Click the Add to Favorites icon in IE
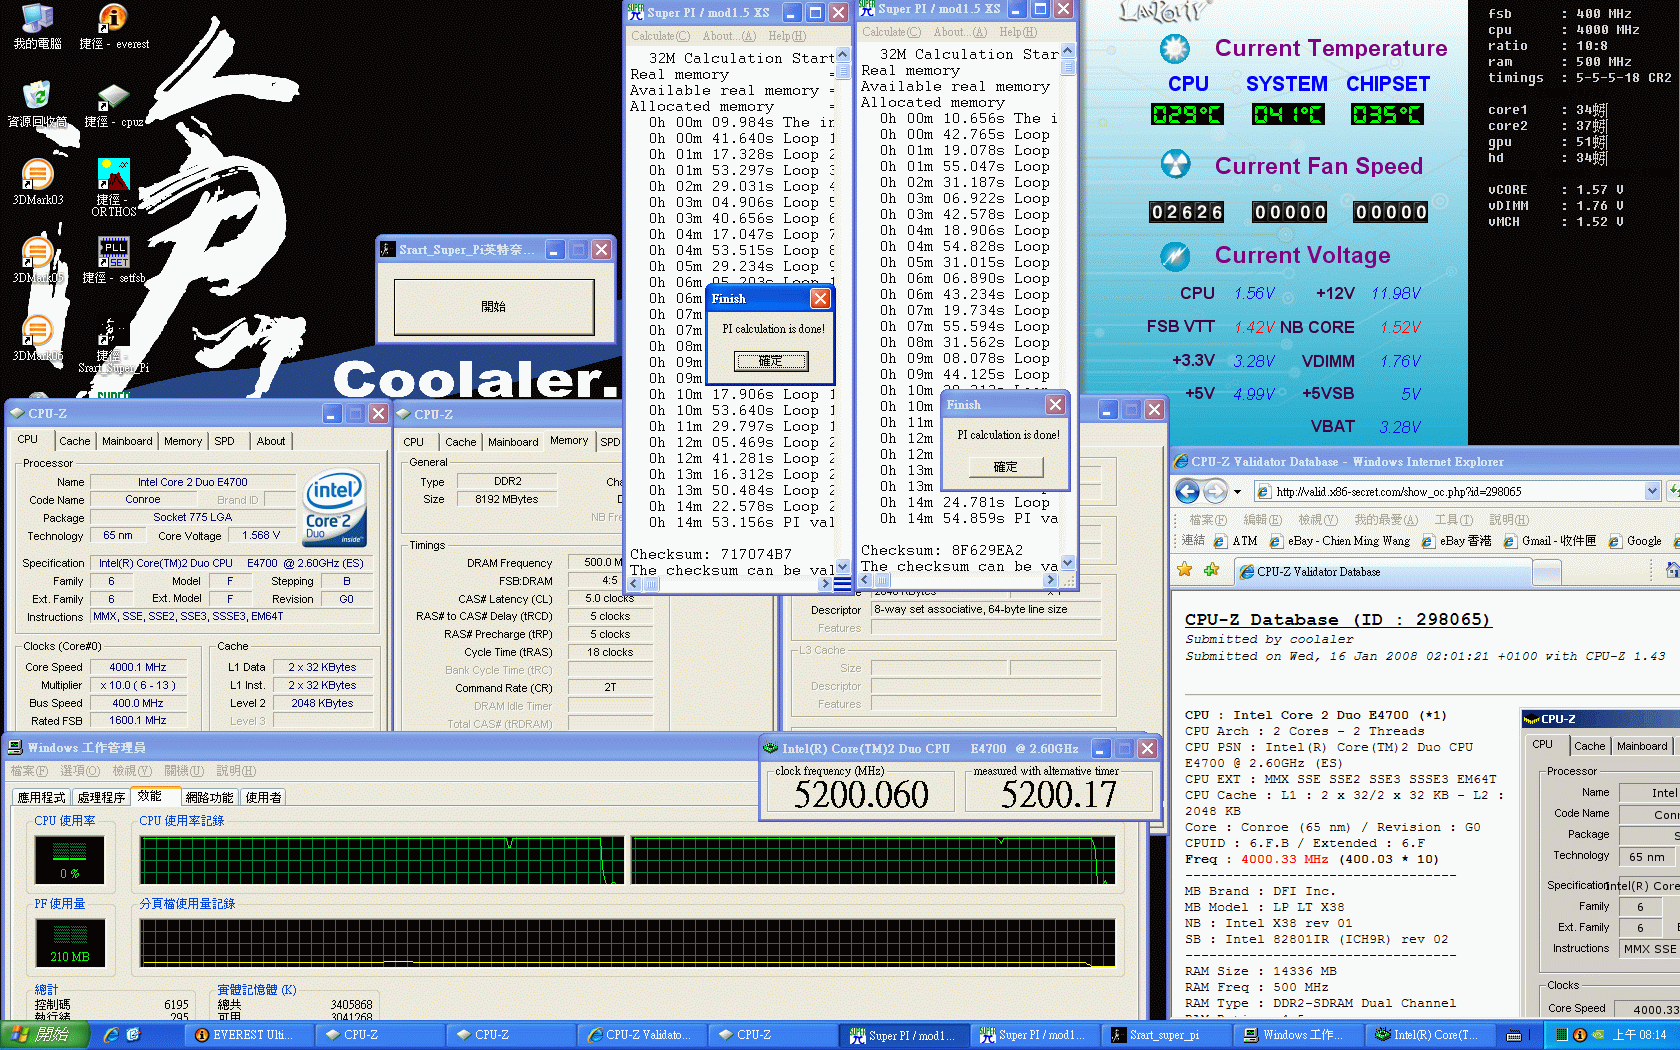This screenshot has height=1050, width=1680. pyautogui.click(x=1211, y=570)
